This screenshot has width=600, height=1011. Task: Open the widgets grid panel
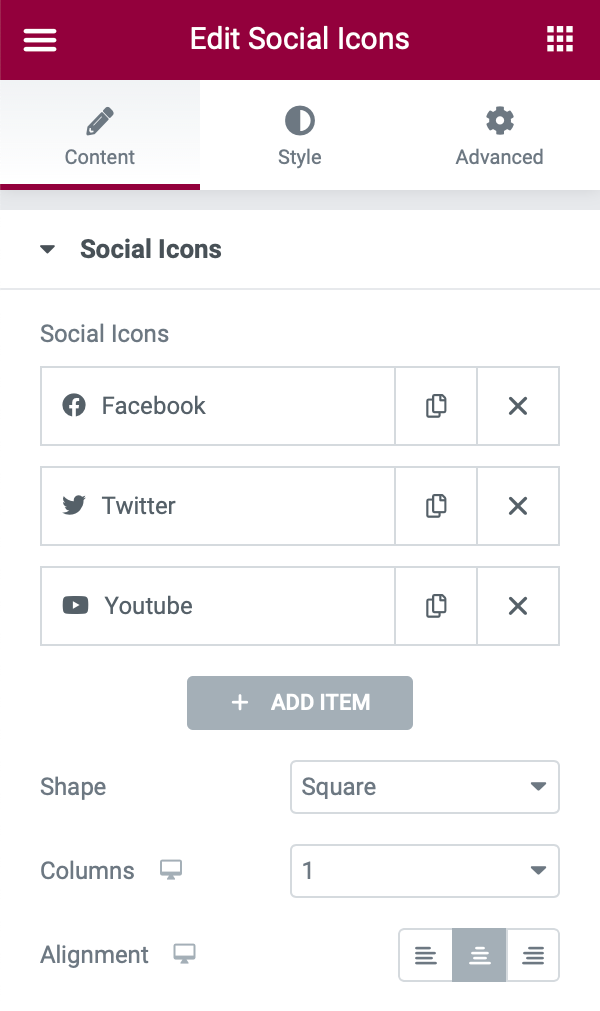click(560, 40)
